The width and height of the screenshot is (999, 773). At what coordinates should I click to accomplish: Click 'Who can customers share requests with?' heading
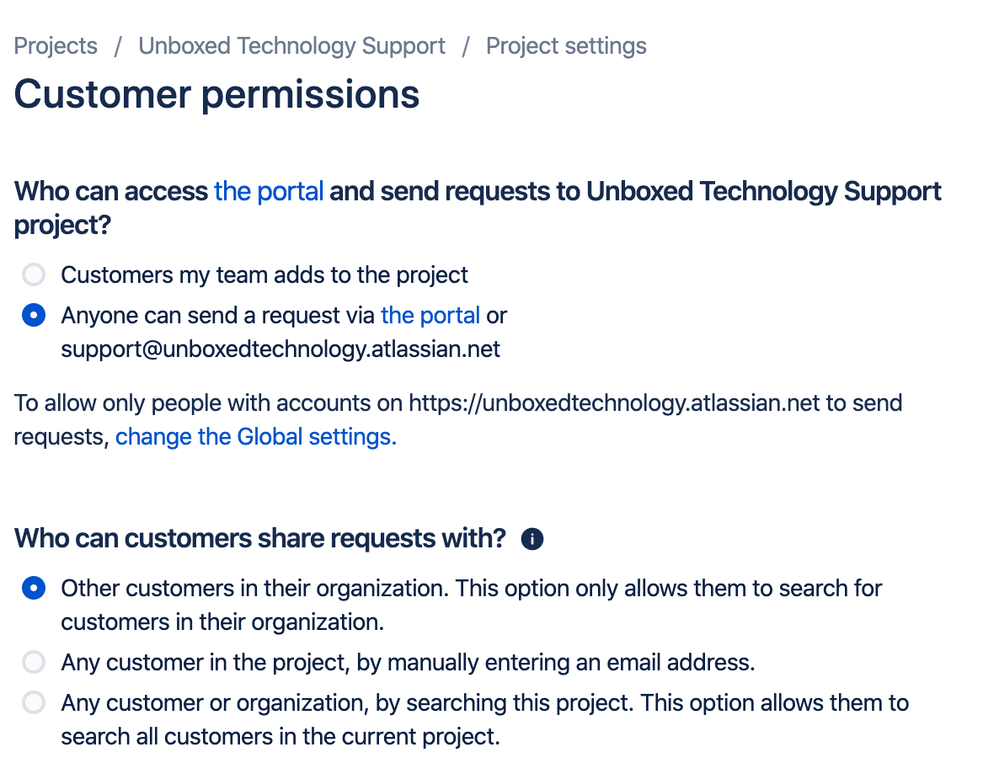click(x=260, y=538)
